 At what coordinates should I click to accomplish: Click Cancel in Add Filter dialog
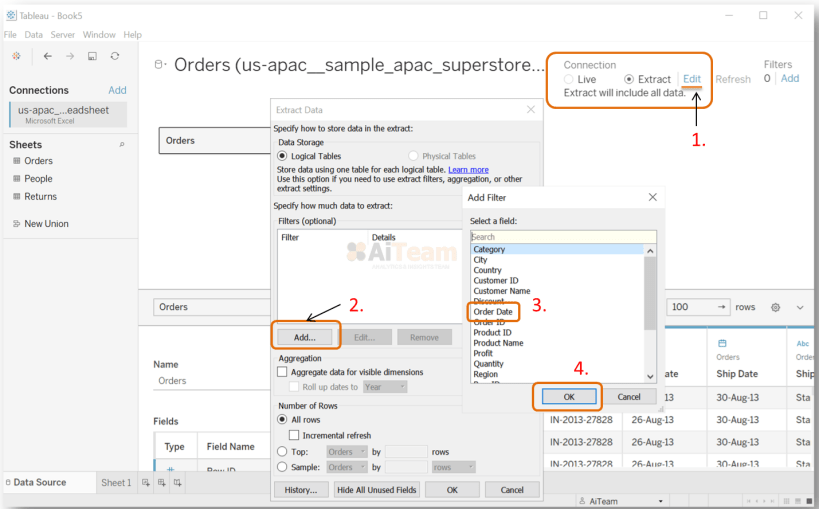tap(629, 397)
